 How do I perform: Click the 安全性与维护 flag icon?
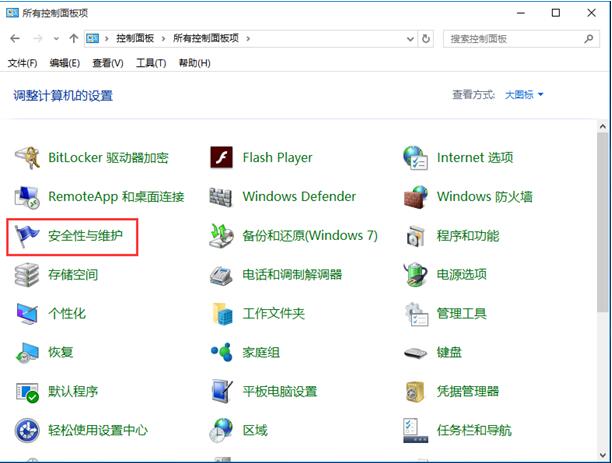27,236
